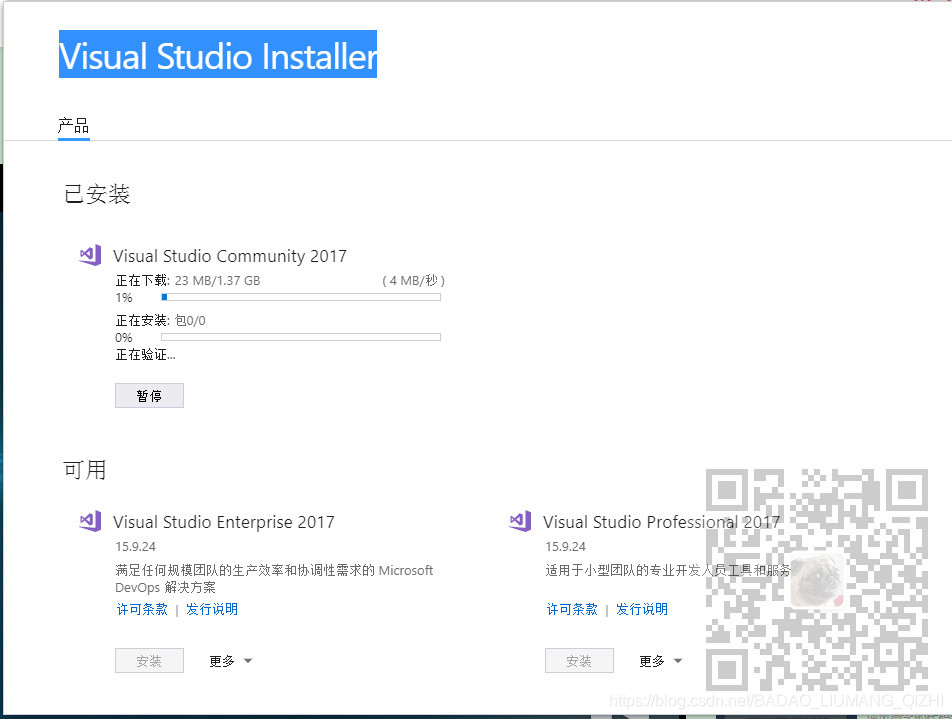This screenshot has height=719, width=952.
Task: Expand the 更多 menu under Professional 2017
Action: tap(660, 660)
